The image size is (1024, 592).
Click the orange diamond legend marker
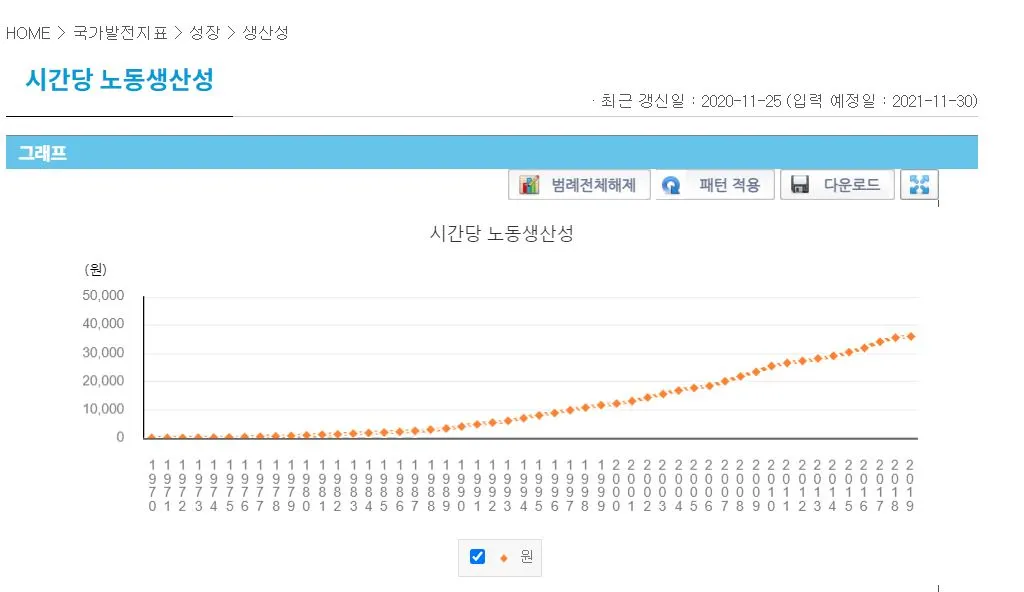point(503,557)
